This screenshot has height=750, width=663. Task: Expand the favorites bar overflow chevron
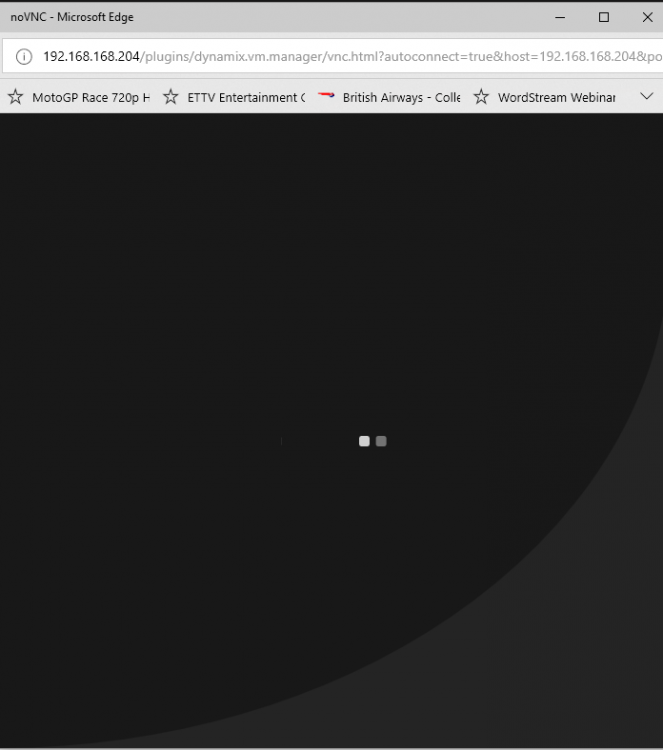(x=647, y=96)
